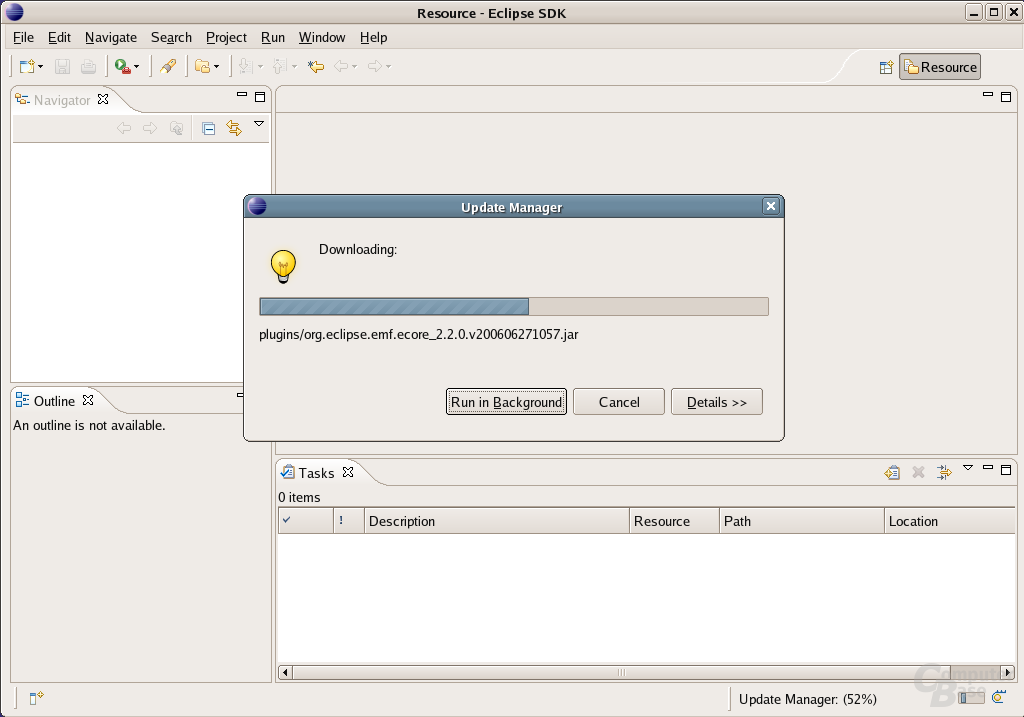Click the Details >> button

(717, 402)
